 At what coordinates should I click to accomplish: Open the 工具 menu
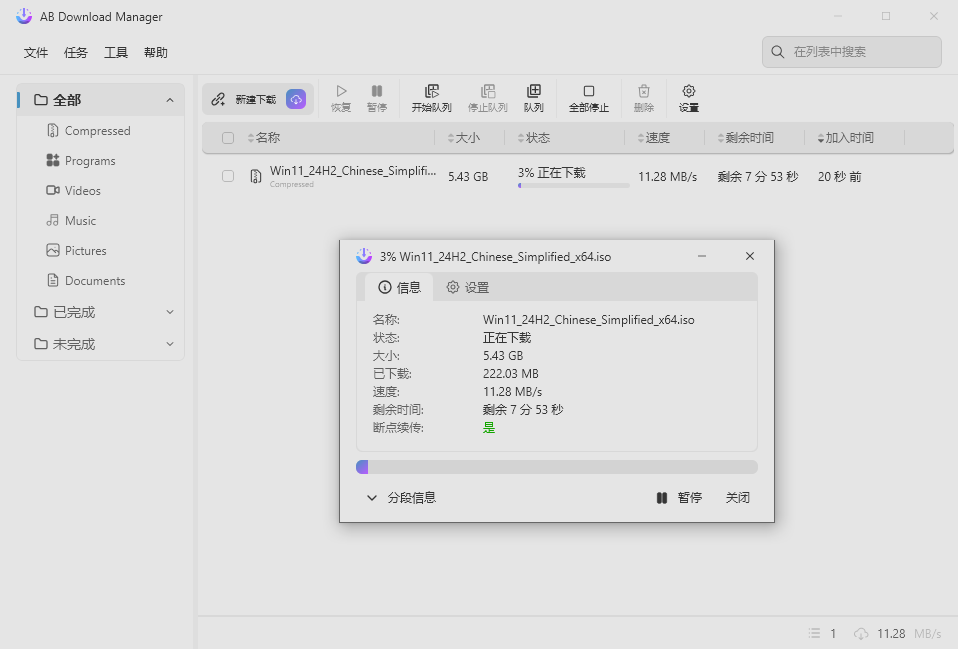tap(115, 53)
